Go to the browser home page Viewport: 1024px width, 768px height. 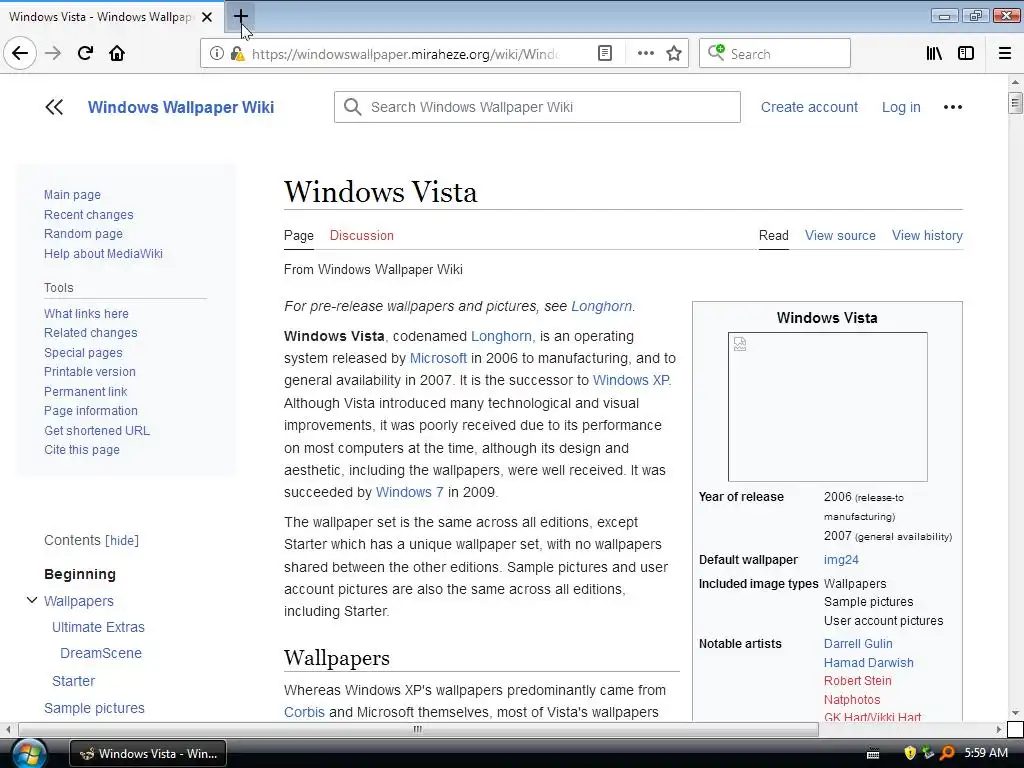(x=117, y=54)
